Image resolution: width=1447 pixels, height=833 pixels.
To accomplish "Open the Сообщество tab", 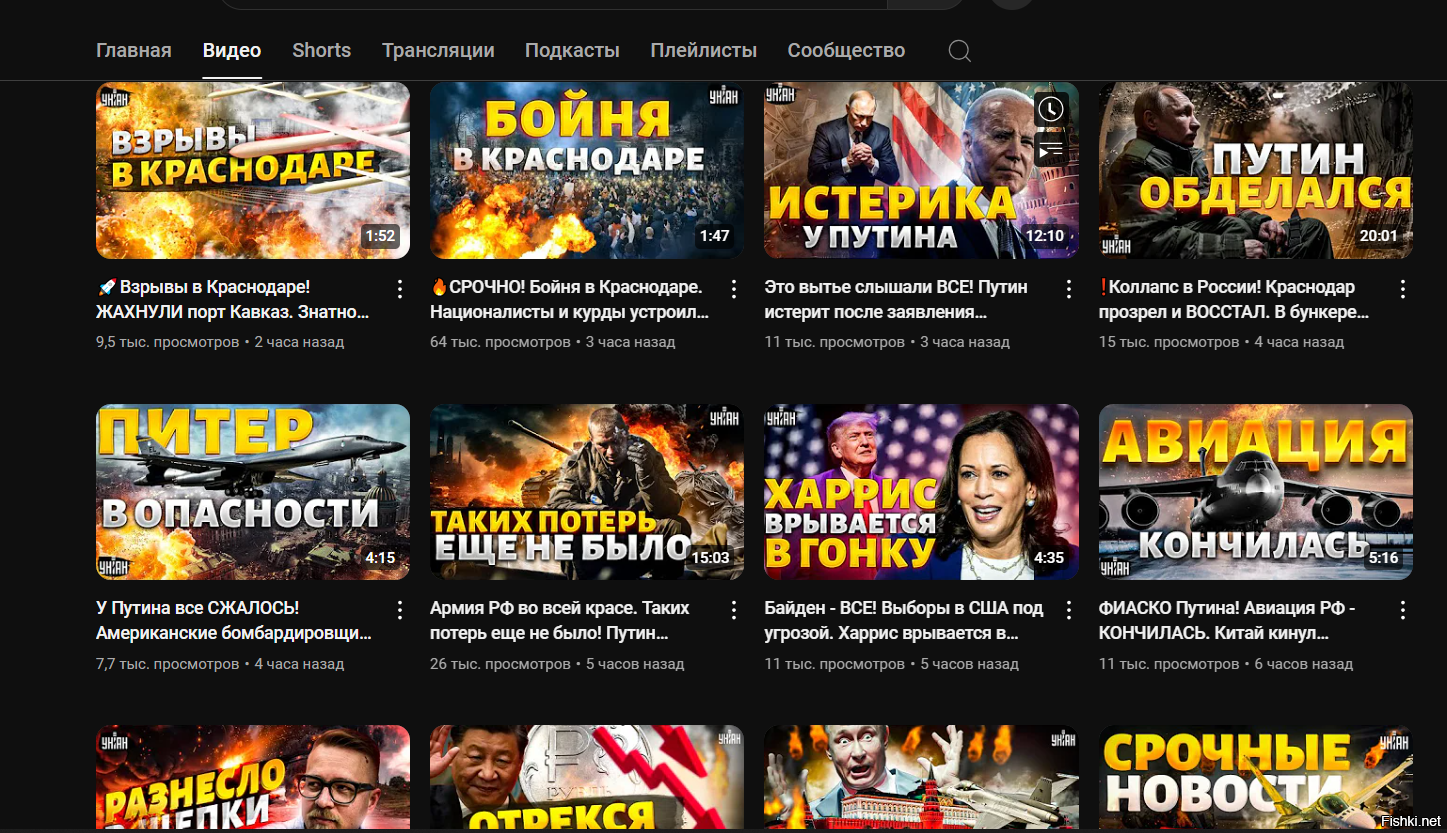I will [x=846, y=51].
